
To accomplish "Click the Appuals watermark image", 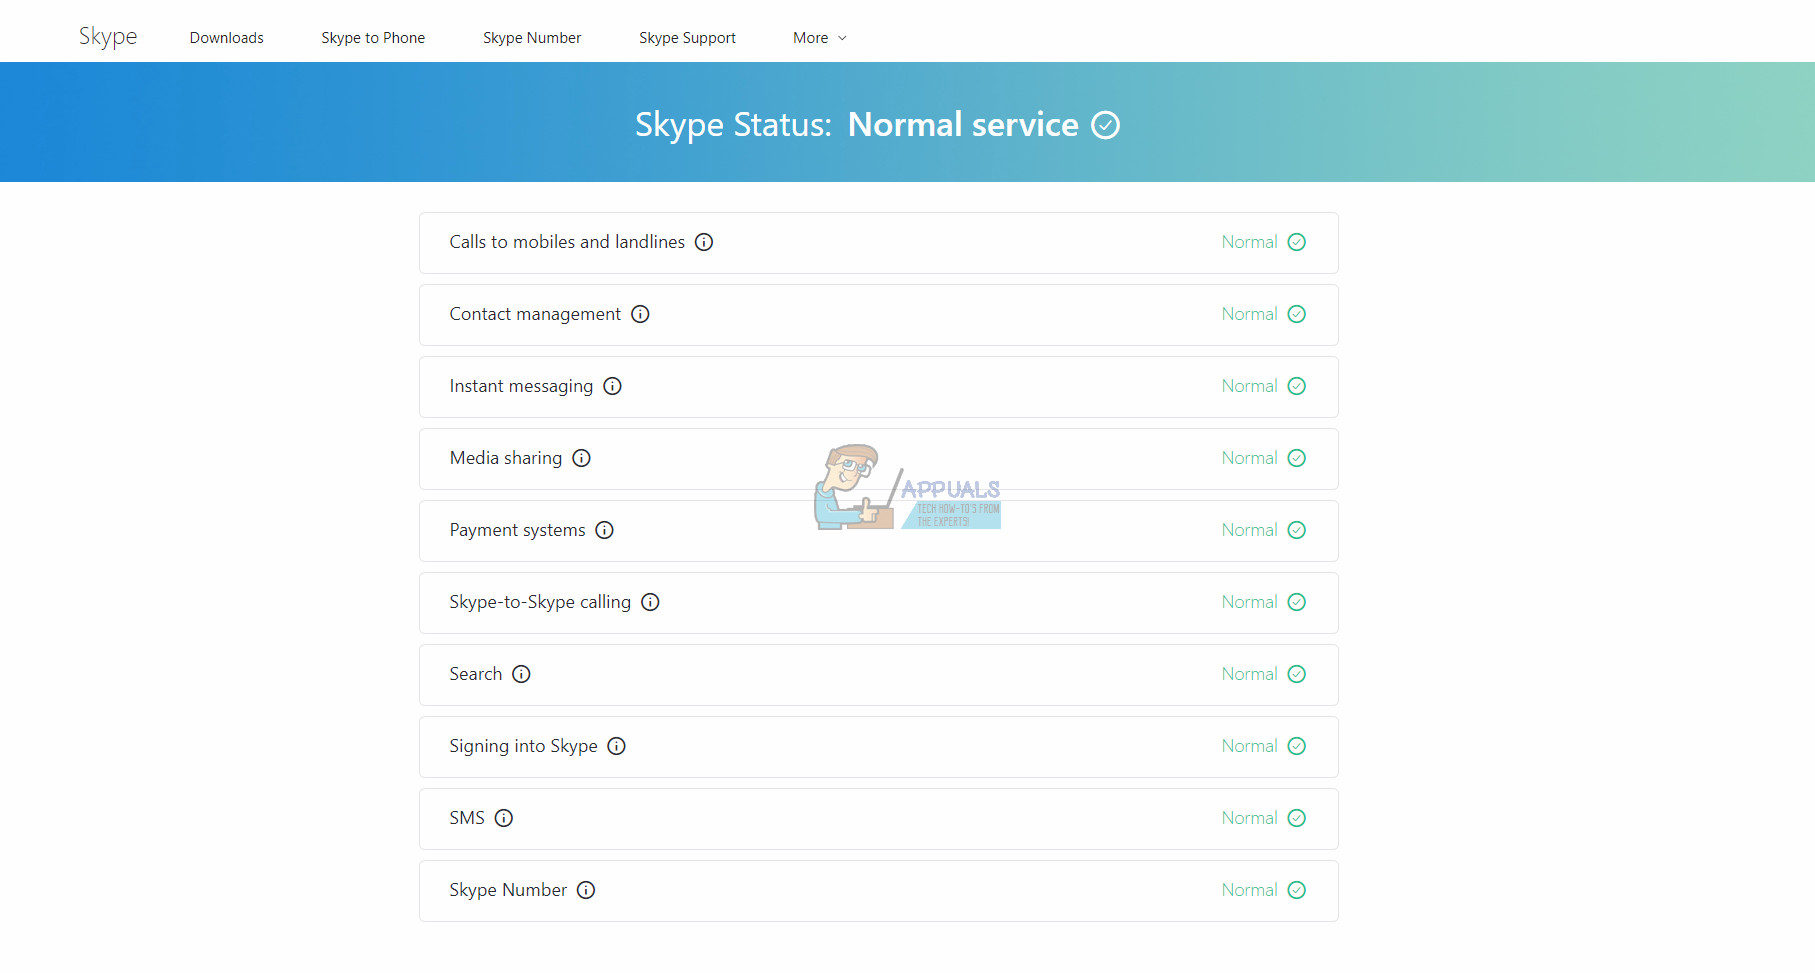I will 907,488.
